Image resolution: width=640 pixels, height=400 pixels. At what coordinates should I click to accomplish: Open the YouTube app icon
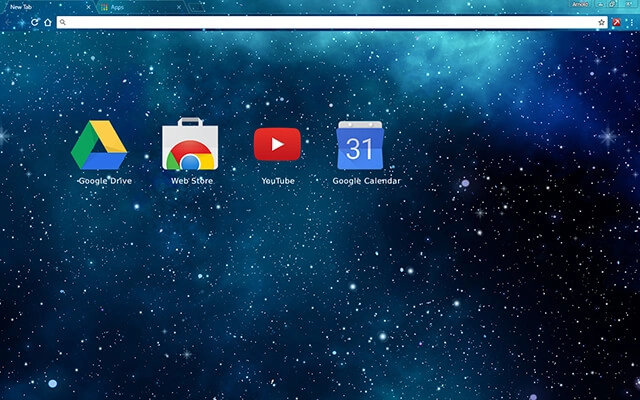277,144
